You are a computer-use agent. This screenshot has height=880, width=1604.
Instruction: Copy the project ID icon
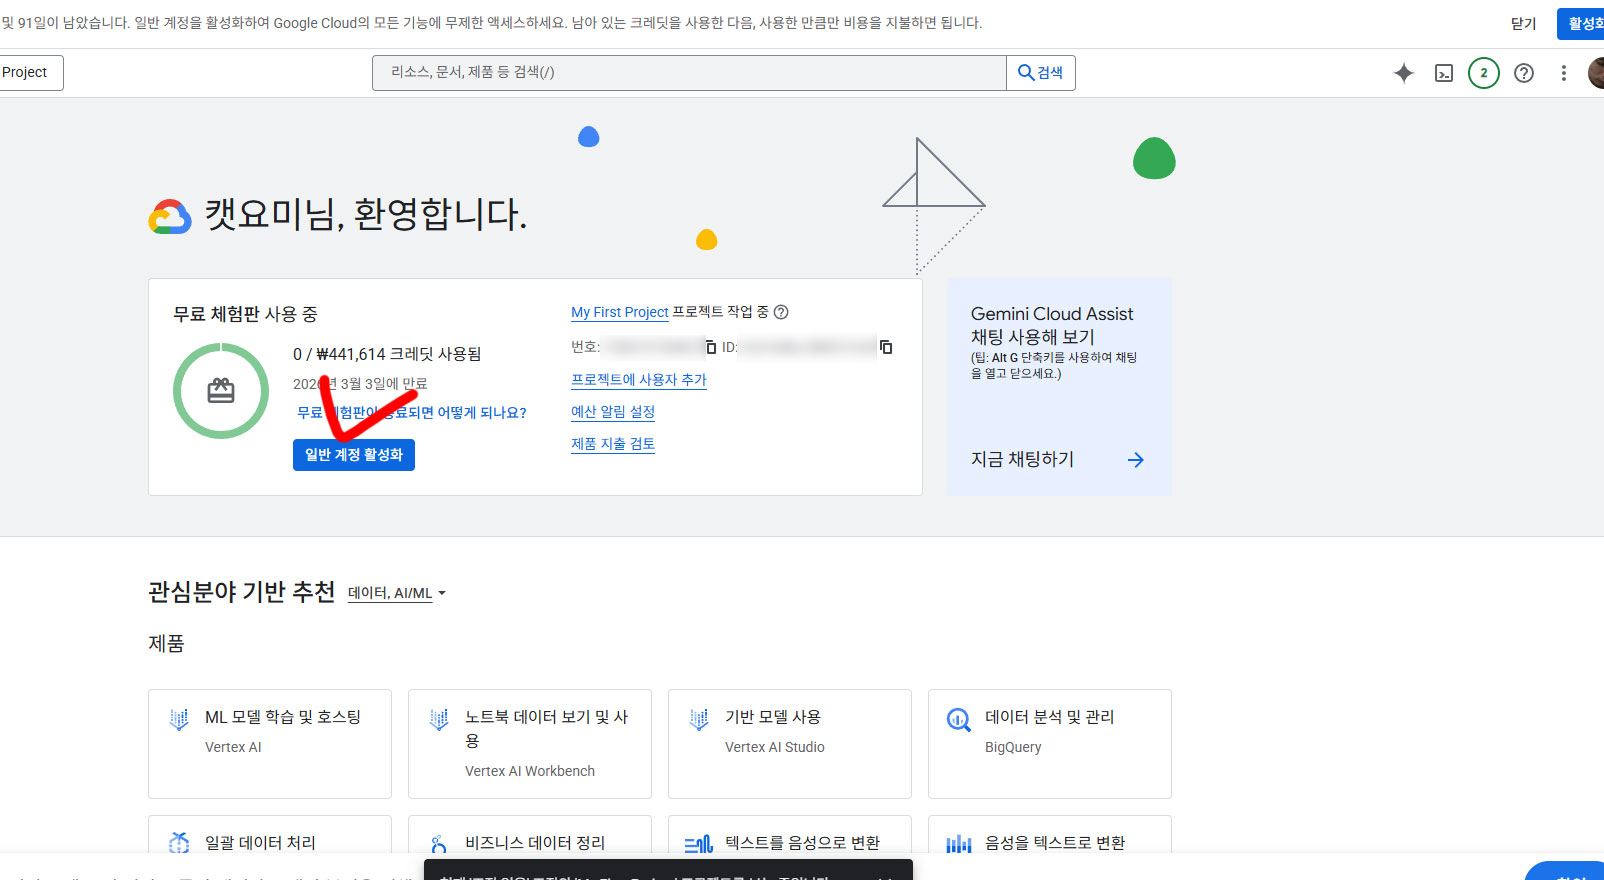click(886, 347)
